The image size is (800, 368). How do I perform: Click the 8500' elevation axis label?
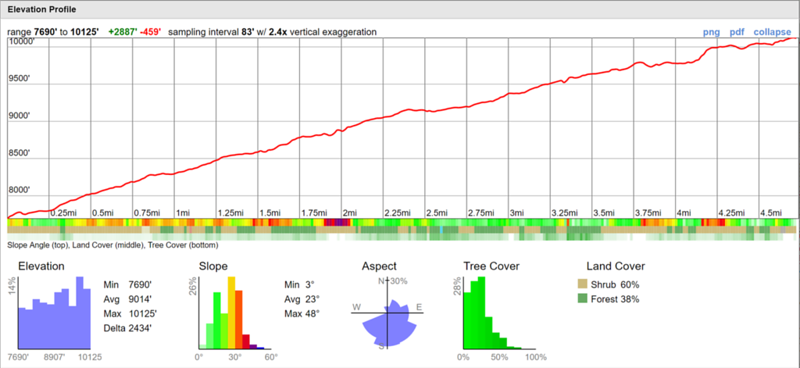point(19,152)
